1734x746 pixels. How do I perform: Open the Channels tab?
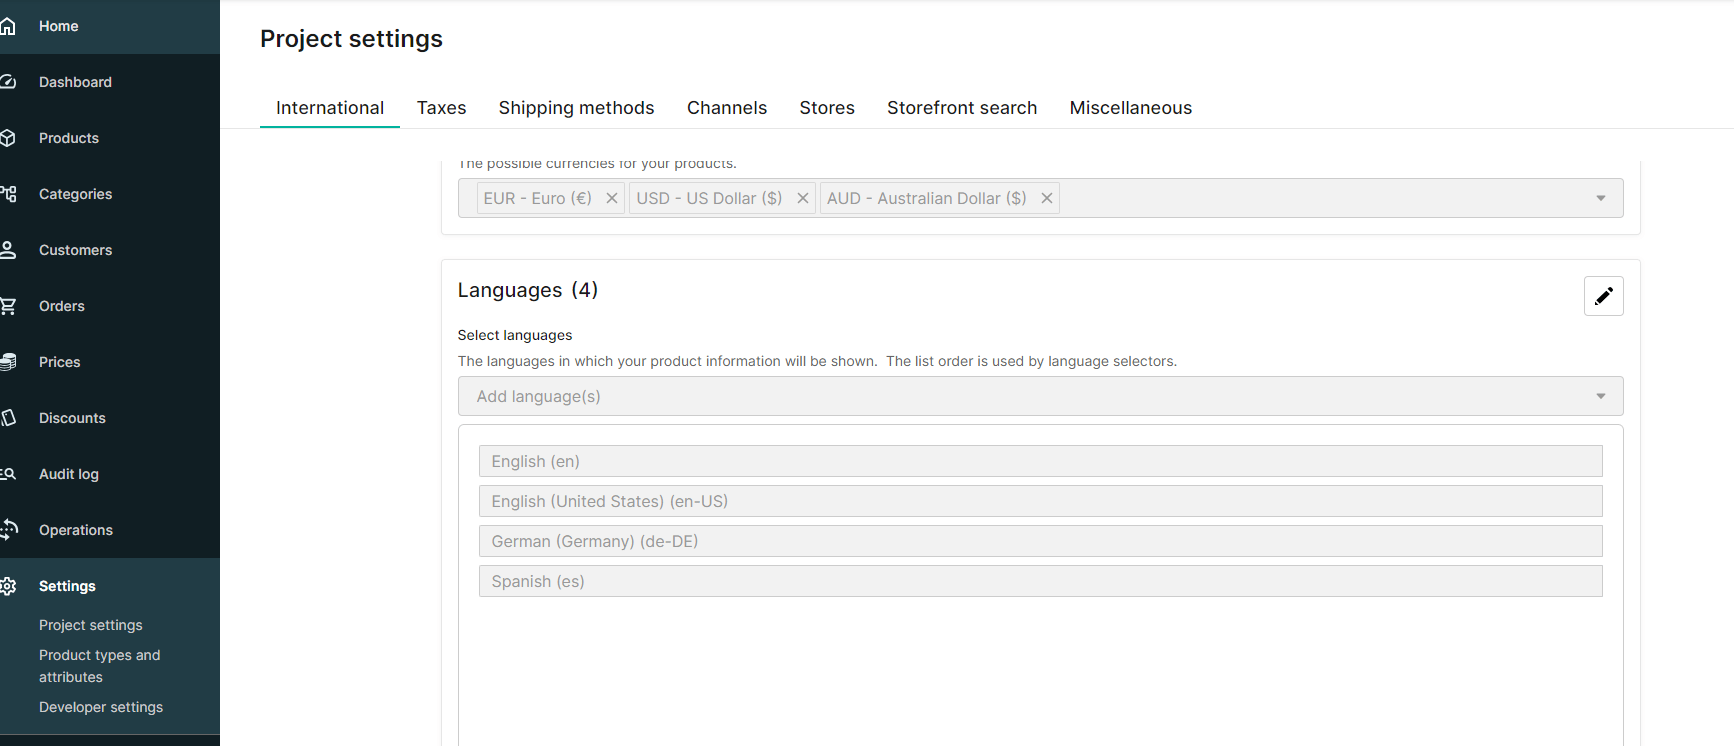point(727,108)
